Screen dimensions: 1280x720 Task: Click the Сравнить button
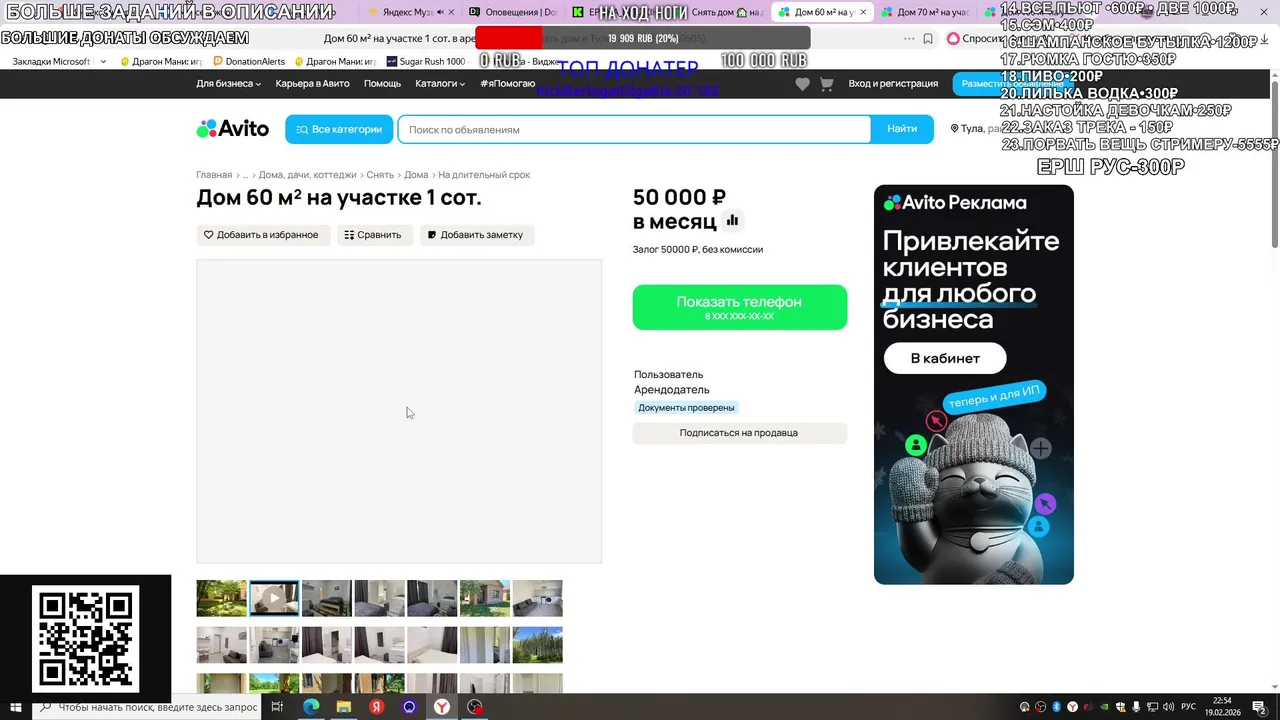pyautogui.click(x=373, y=235)
